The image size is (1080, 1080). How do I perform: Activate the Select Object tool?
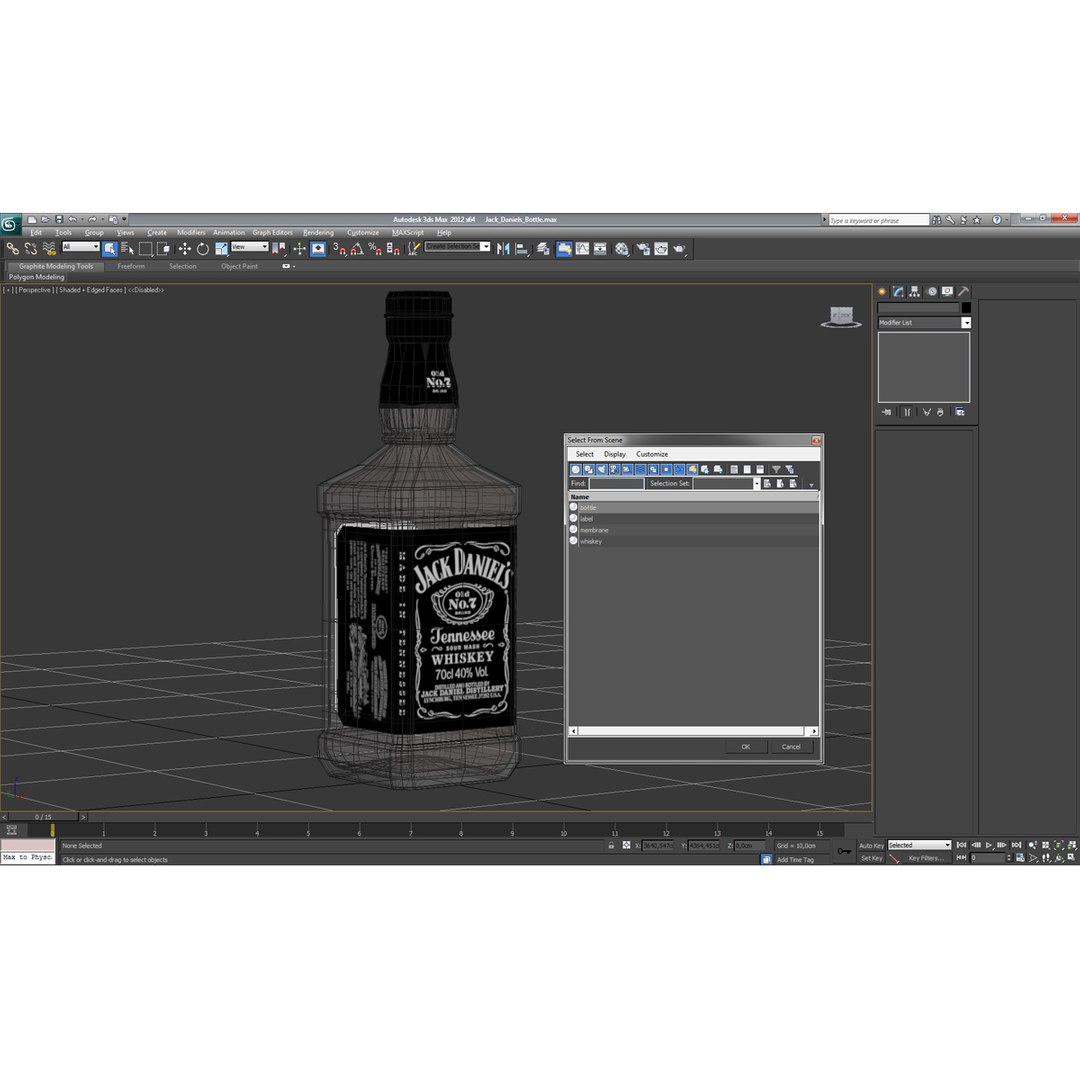click(110, 249)
